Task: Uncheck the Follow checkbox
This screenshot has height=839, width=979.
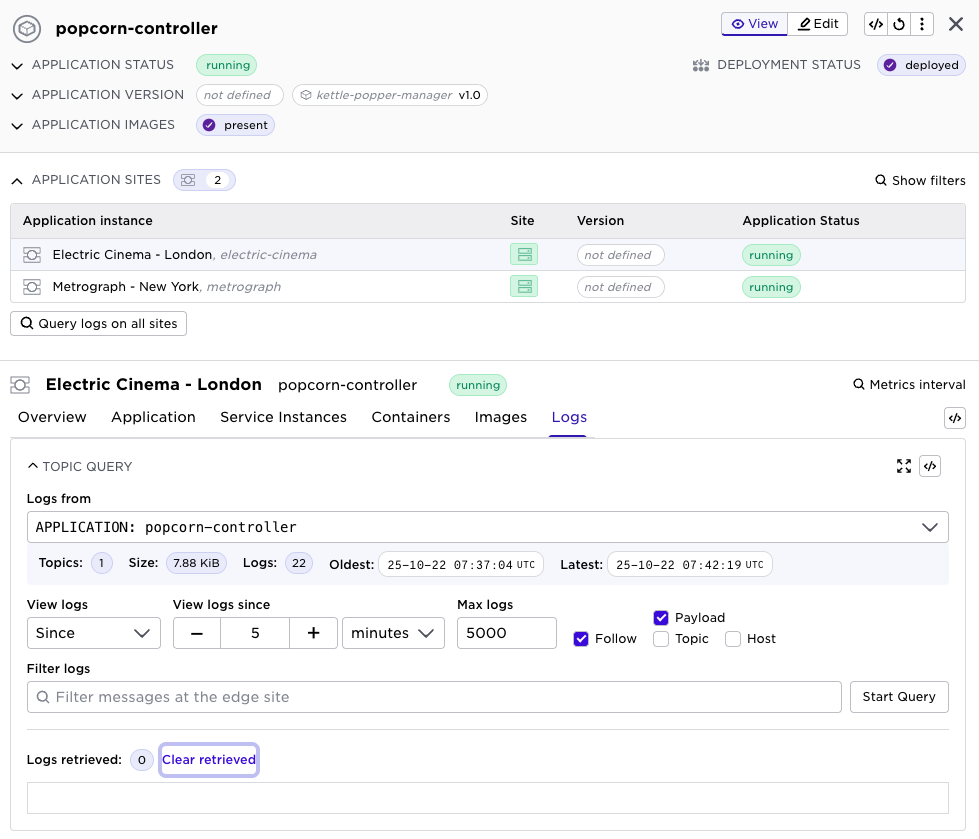Action: coord(581,639)
